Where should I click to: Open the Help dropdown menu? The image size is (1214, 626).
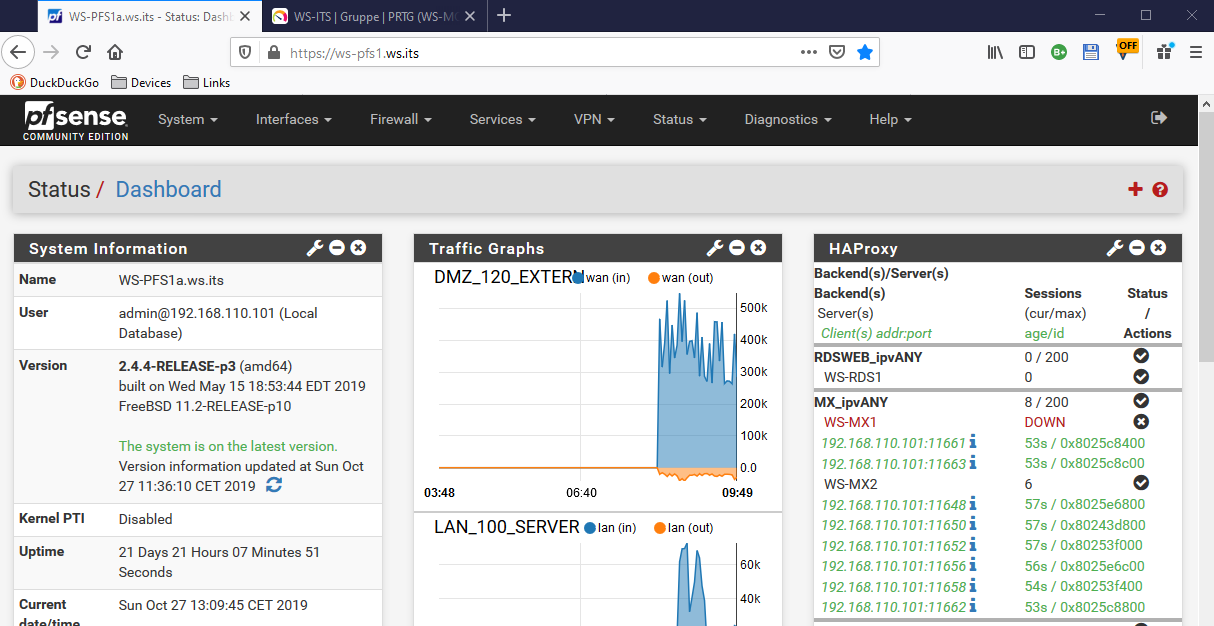click(890, 119)
